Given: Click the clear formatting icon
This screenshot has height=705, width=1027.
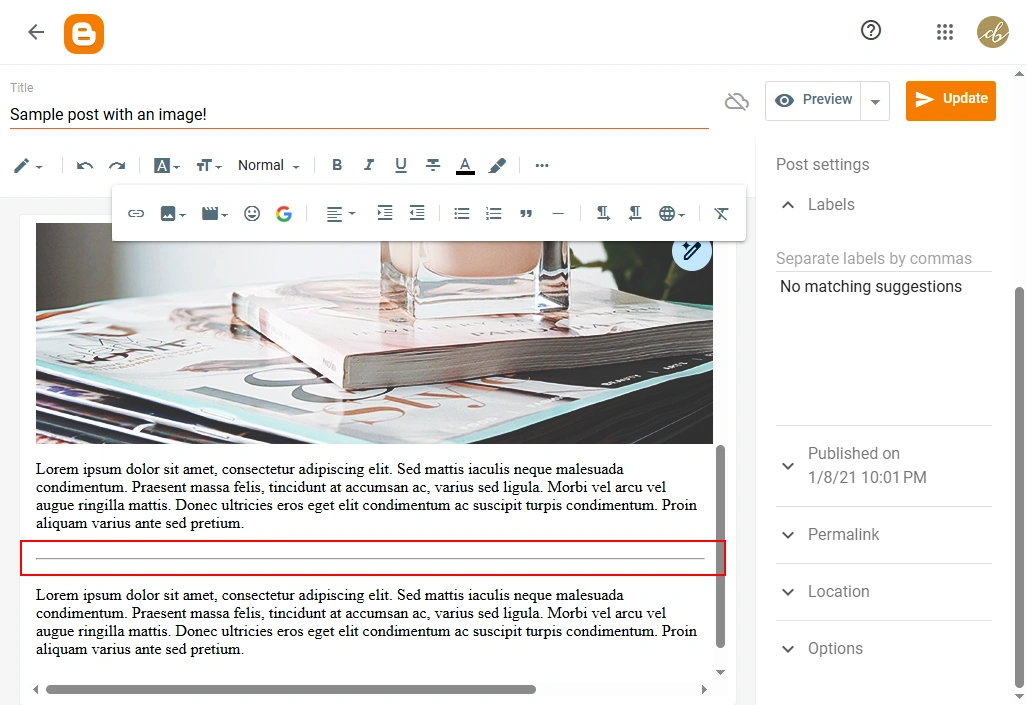Looking at the screenshot, I should click(x=721, y=213).
